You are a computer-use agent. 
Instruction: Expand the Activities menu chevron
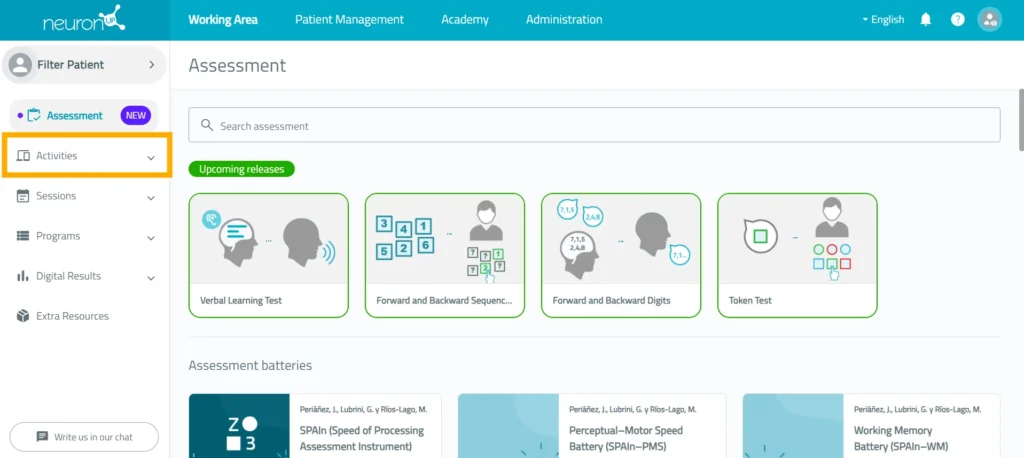pos(151,157)
